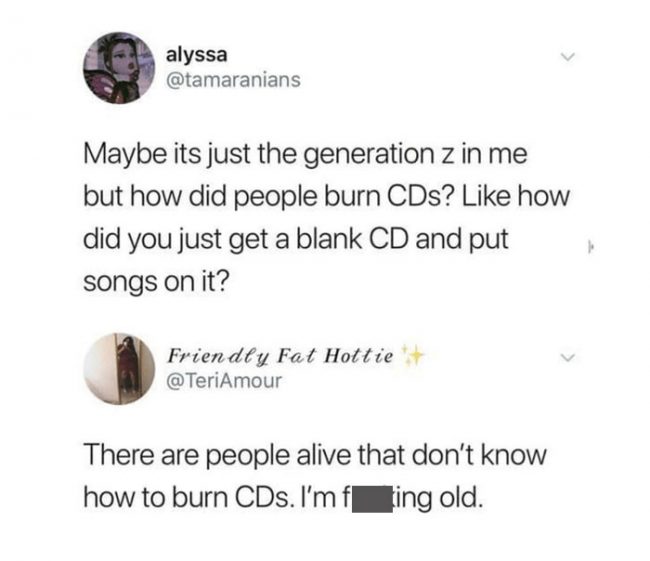Click the Friendly Fat Hottie display name
The width and height of the screenshot is (650, 561).
pyautogui.click(x=280, y=357)
